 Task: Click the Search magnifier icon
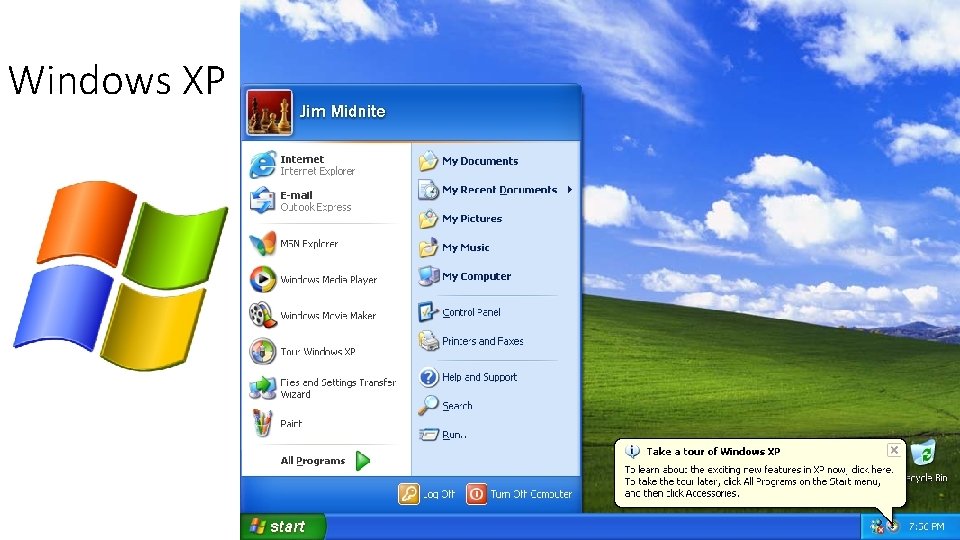pos(429,405)
